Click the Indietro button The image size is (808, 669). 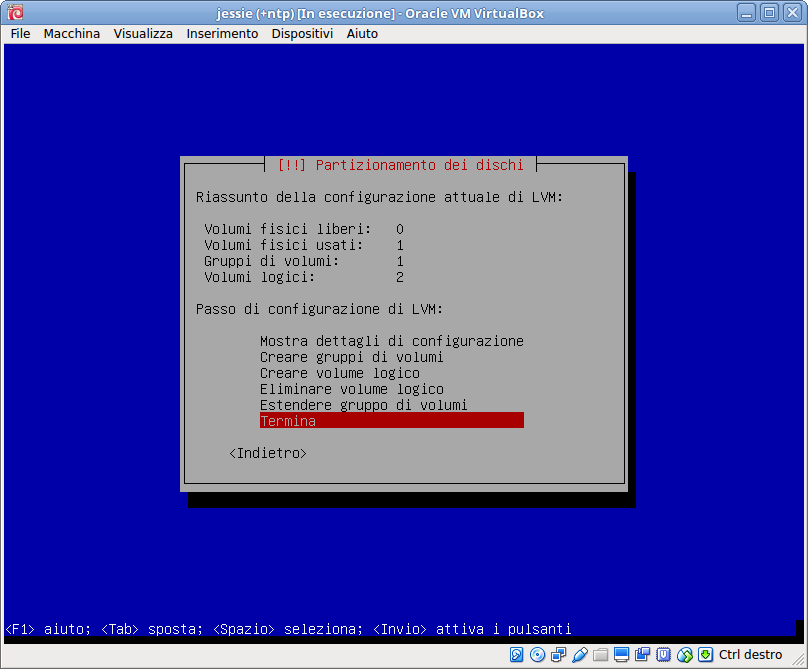268,453
